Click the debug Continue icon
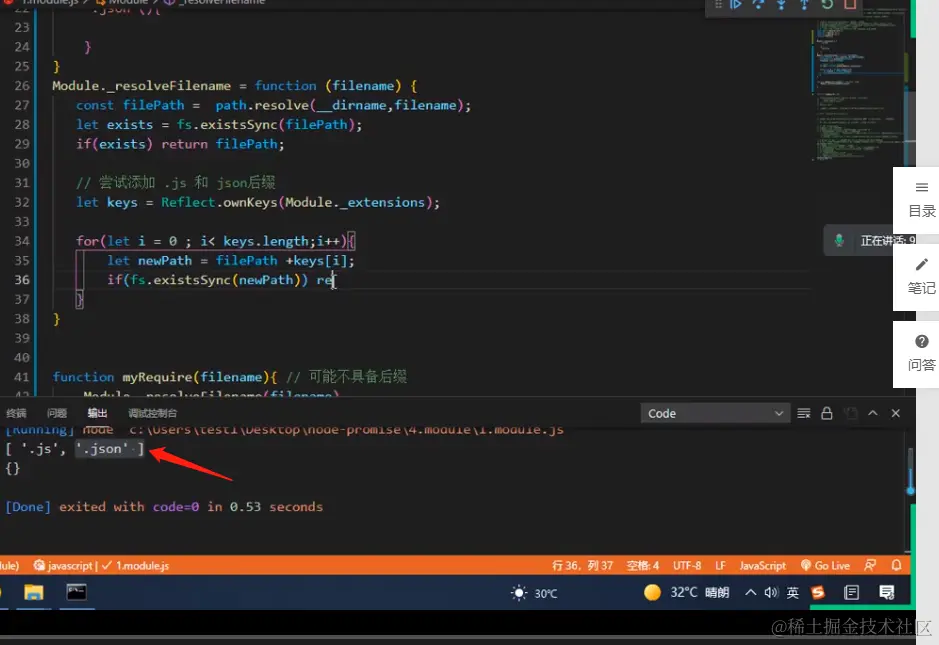 pyautogui.click(x=735, y=4)
